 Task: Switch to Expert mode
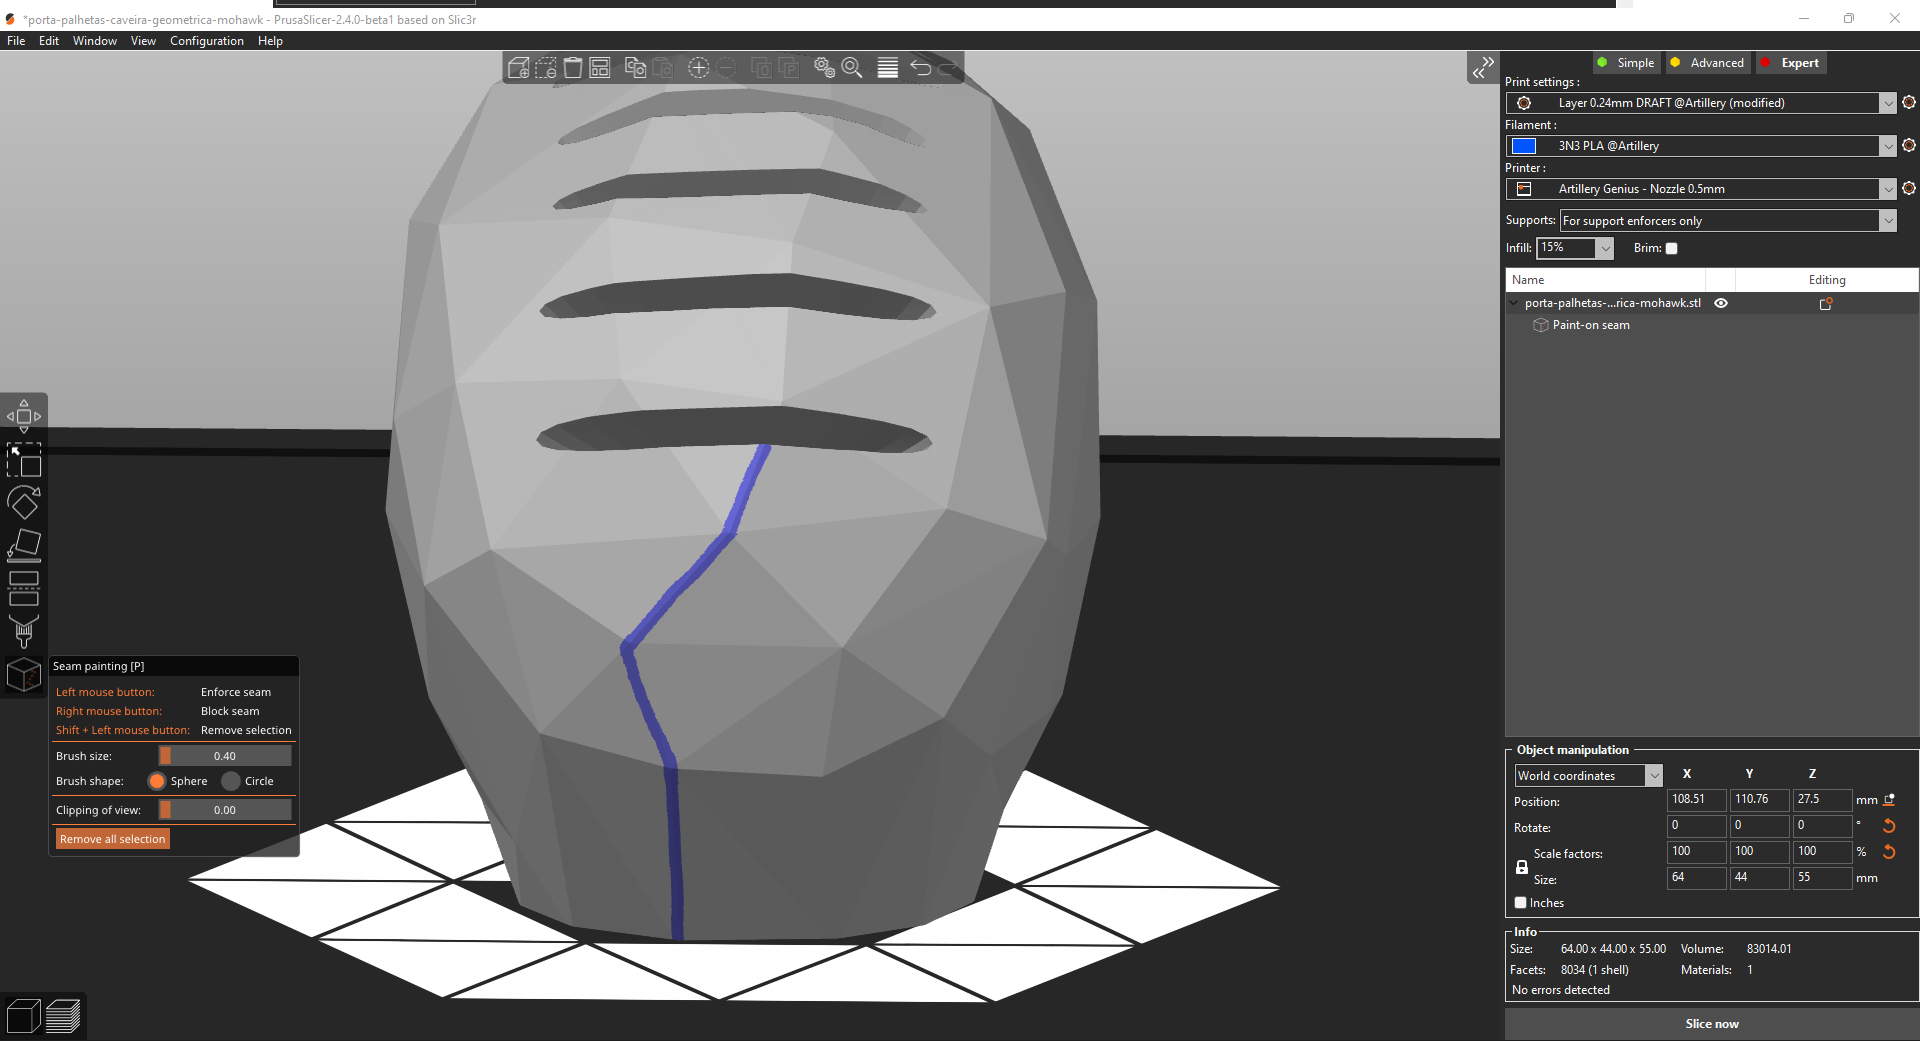coord(1790,63)
